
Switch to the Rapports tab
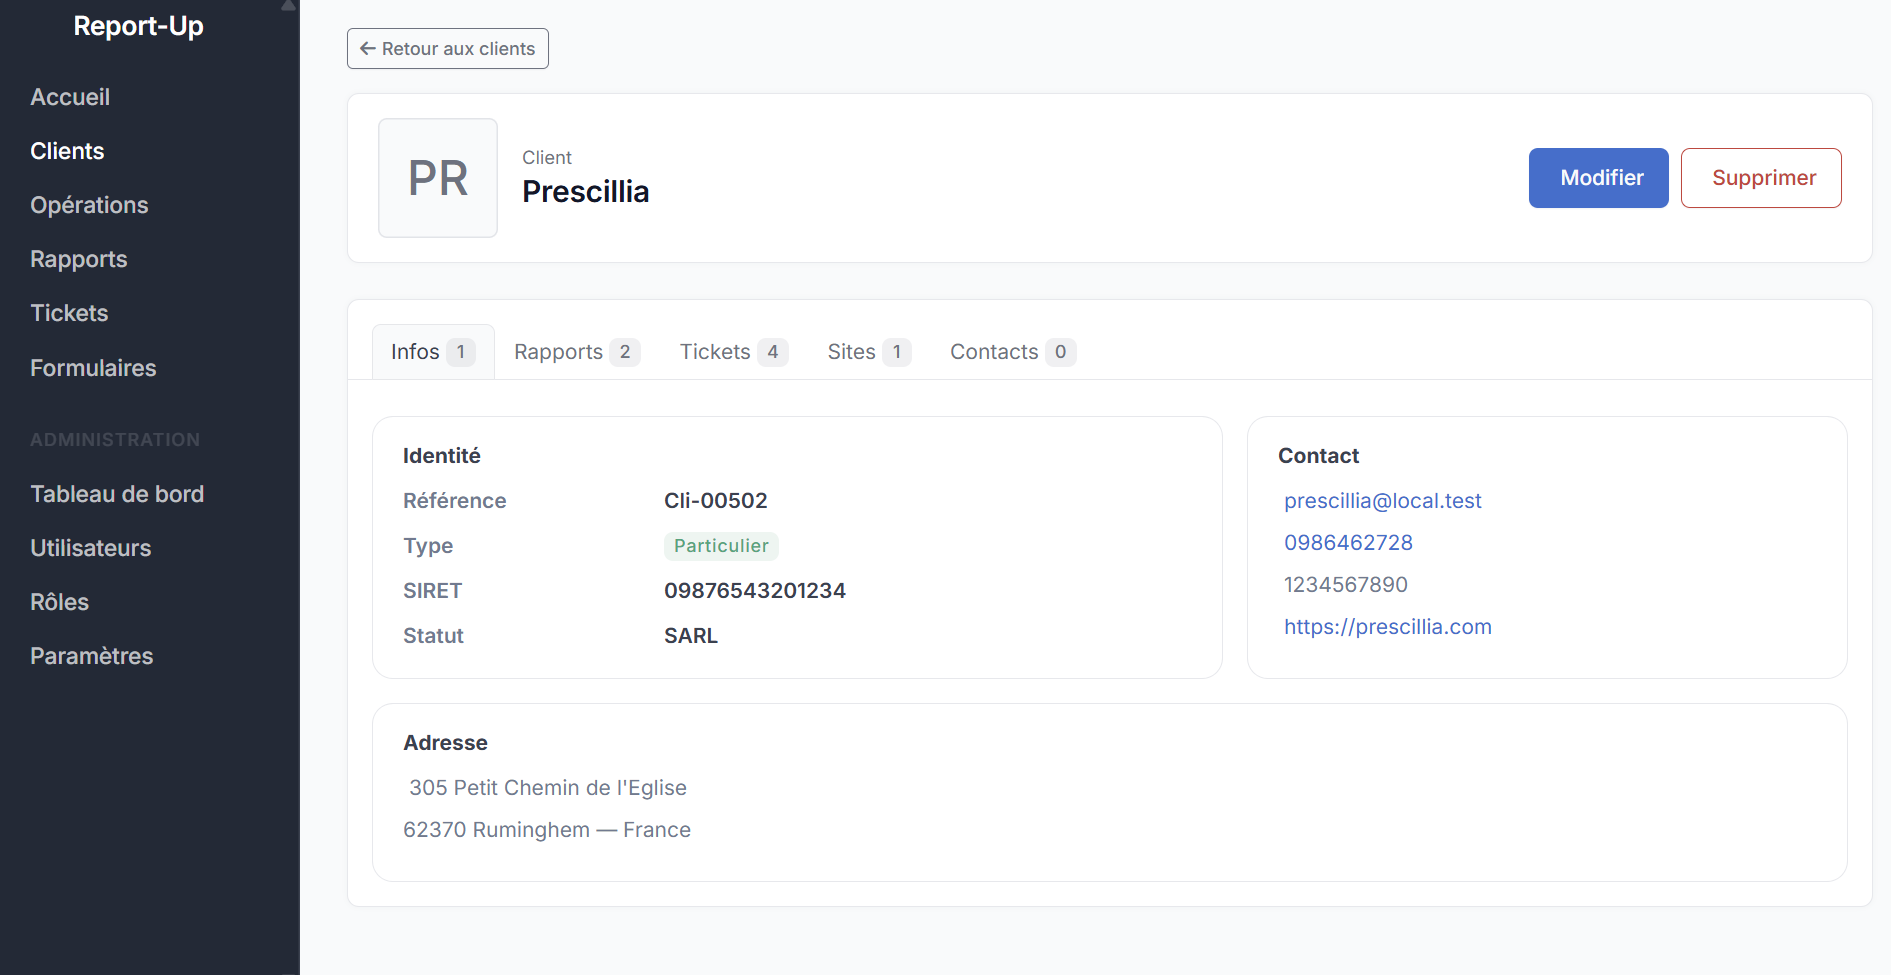(x=577, y=352)
